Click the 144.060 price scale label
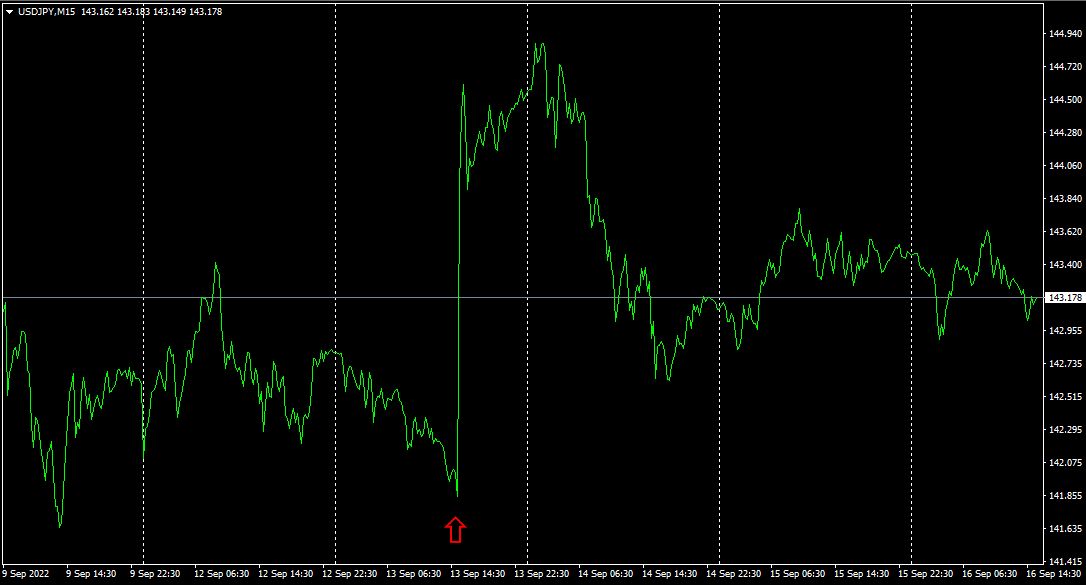Screen dimensions: 1086x585 click(x=1065, y=165)
